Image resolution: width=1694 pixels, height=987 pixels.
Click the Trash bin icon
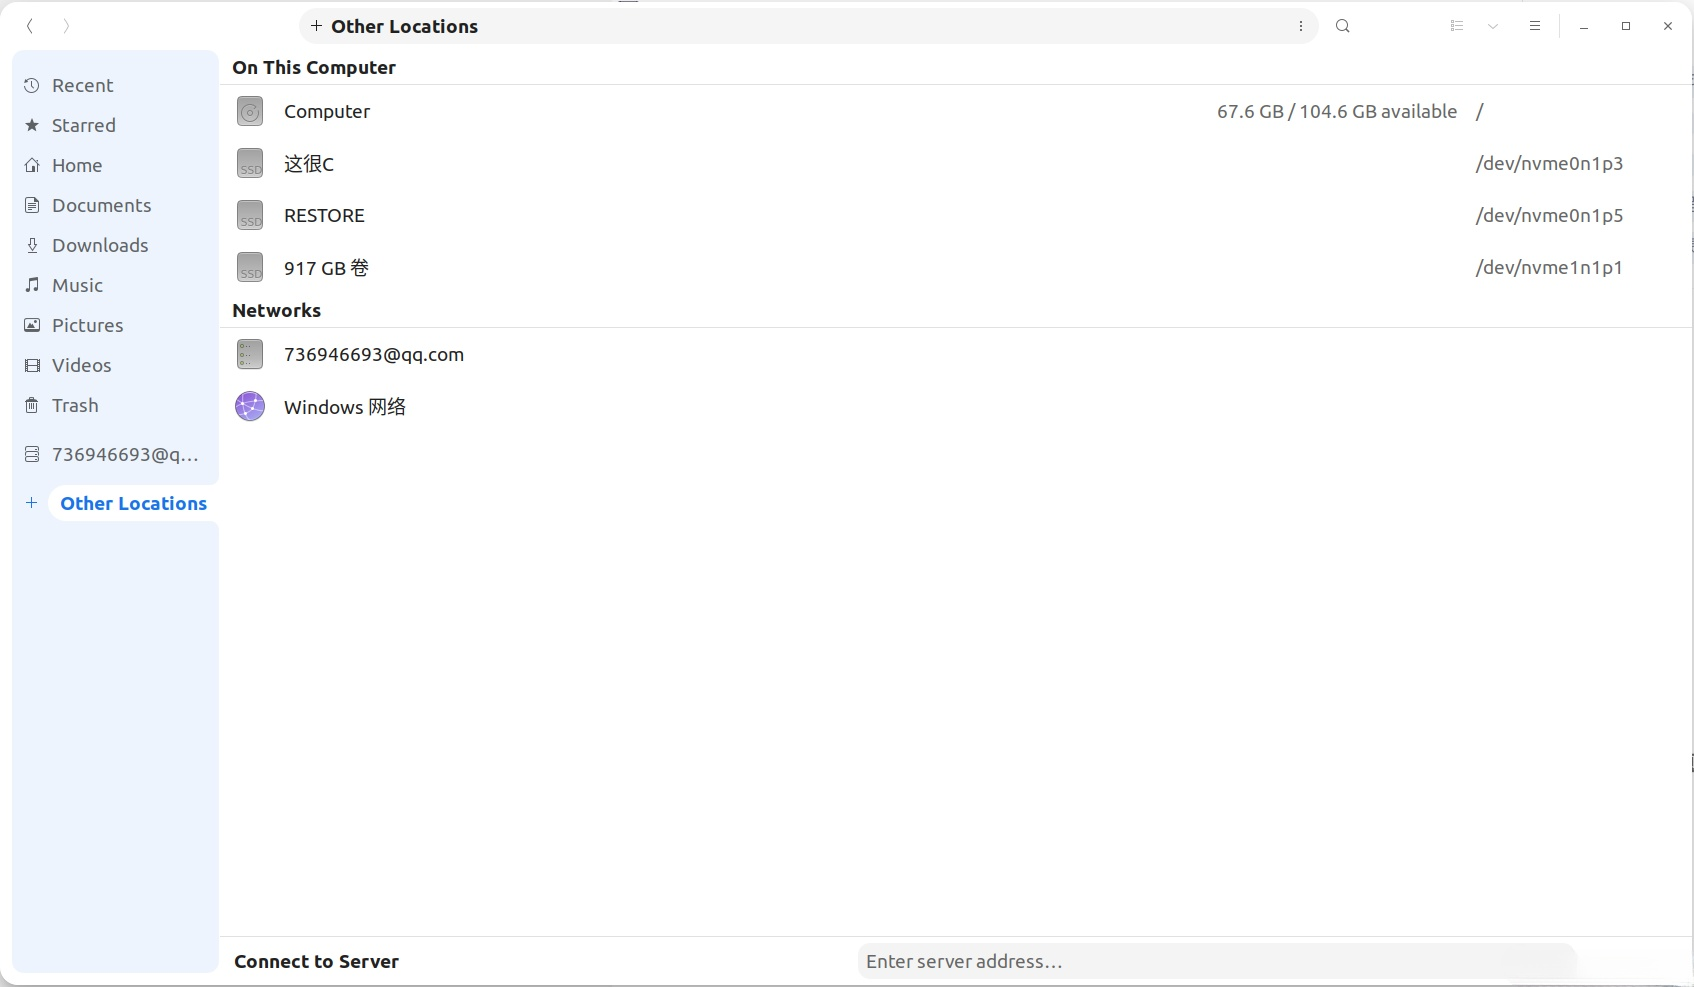click(x=32, y=406)
